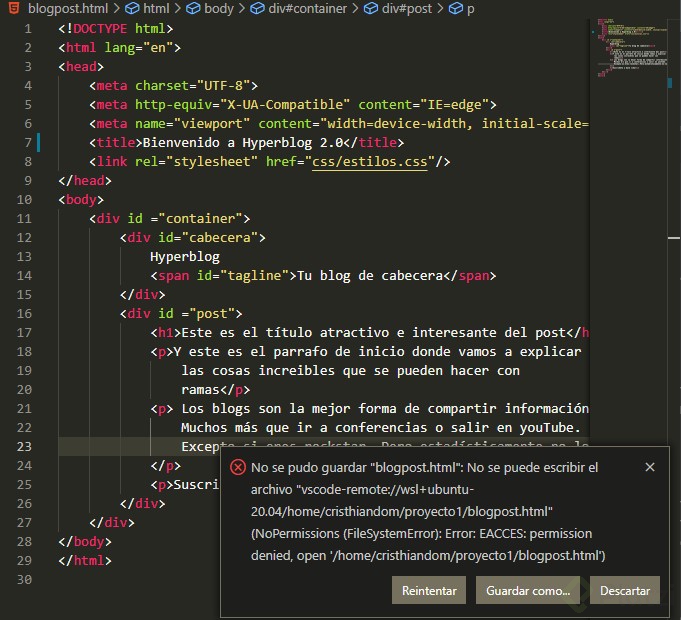Image resolution: width=681 pixels, height=620 pixels.
Task: Click the id="cabecera" attribute
Action: pyautogui.click(x=208, y=237)
